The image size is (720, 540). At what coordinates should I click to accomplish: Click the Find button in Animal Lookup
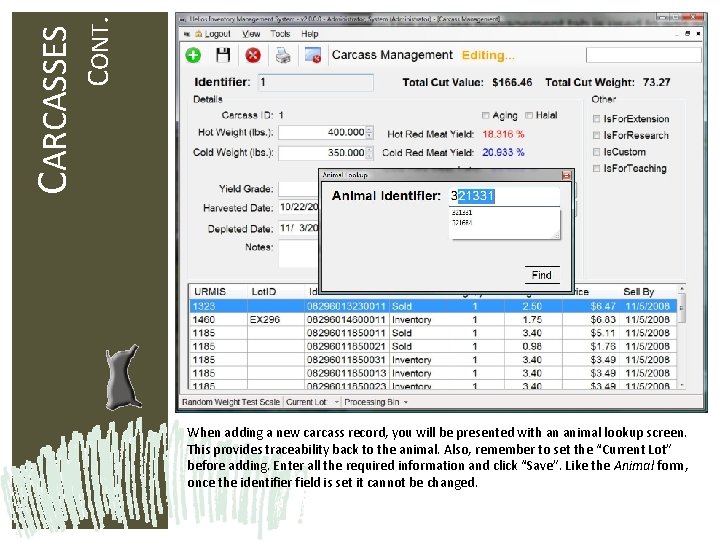pos(542,275)
